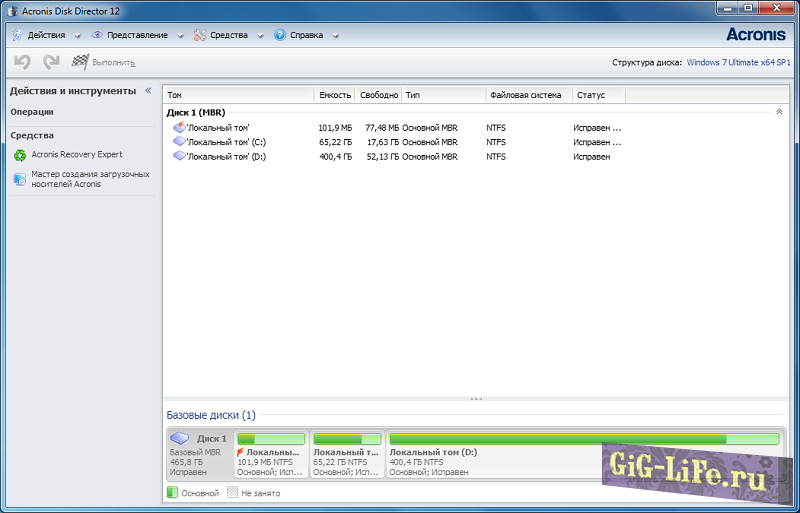Collapse the Диск 1 (MBR) group
Image resolution: width=800 pixels, height=513 pixels.
pos(779,112)
